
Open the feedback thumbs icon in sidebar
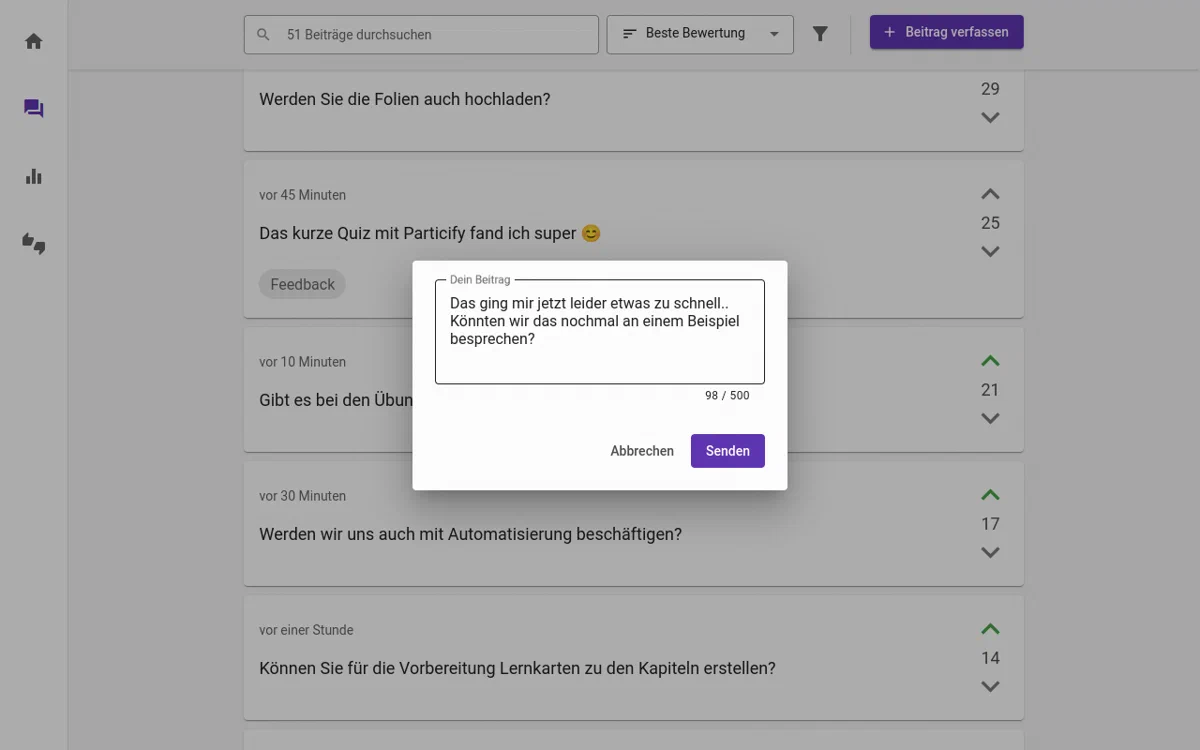tap(34, 244)
